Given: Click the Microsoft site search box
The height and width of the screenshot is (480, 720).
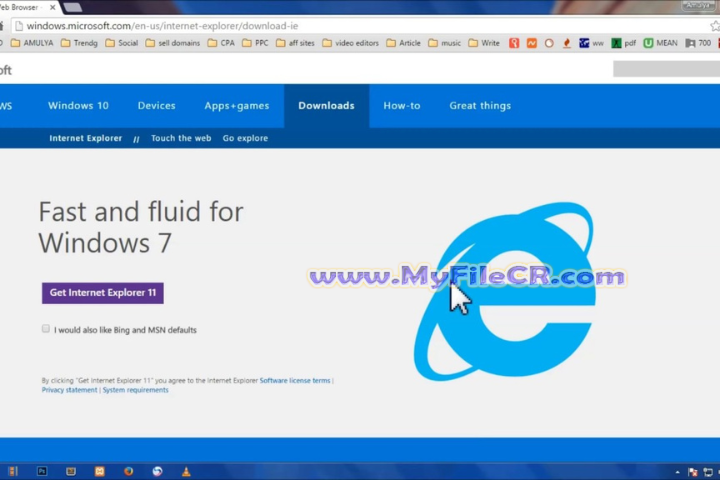Looking at the screenshot, I should pos(666,69).
